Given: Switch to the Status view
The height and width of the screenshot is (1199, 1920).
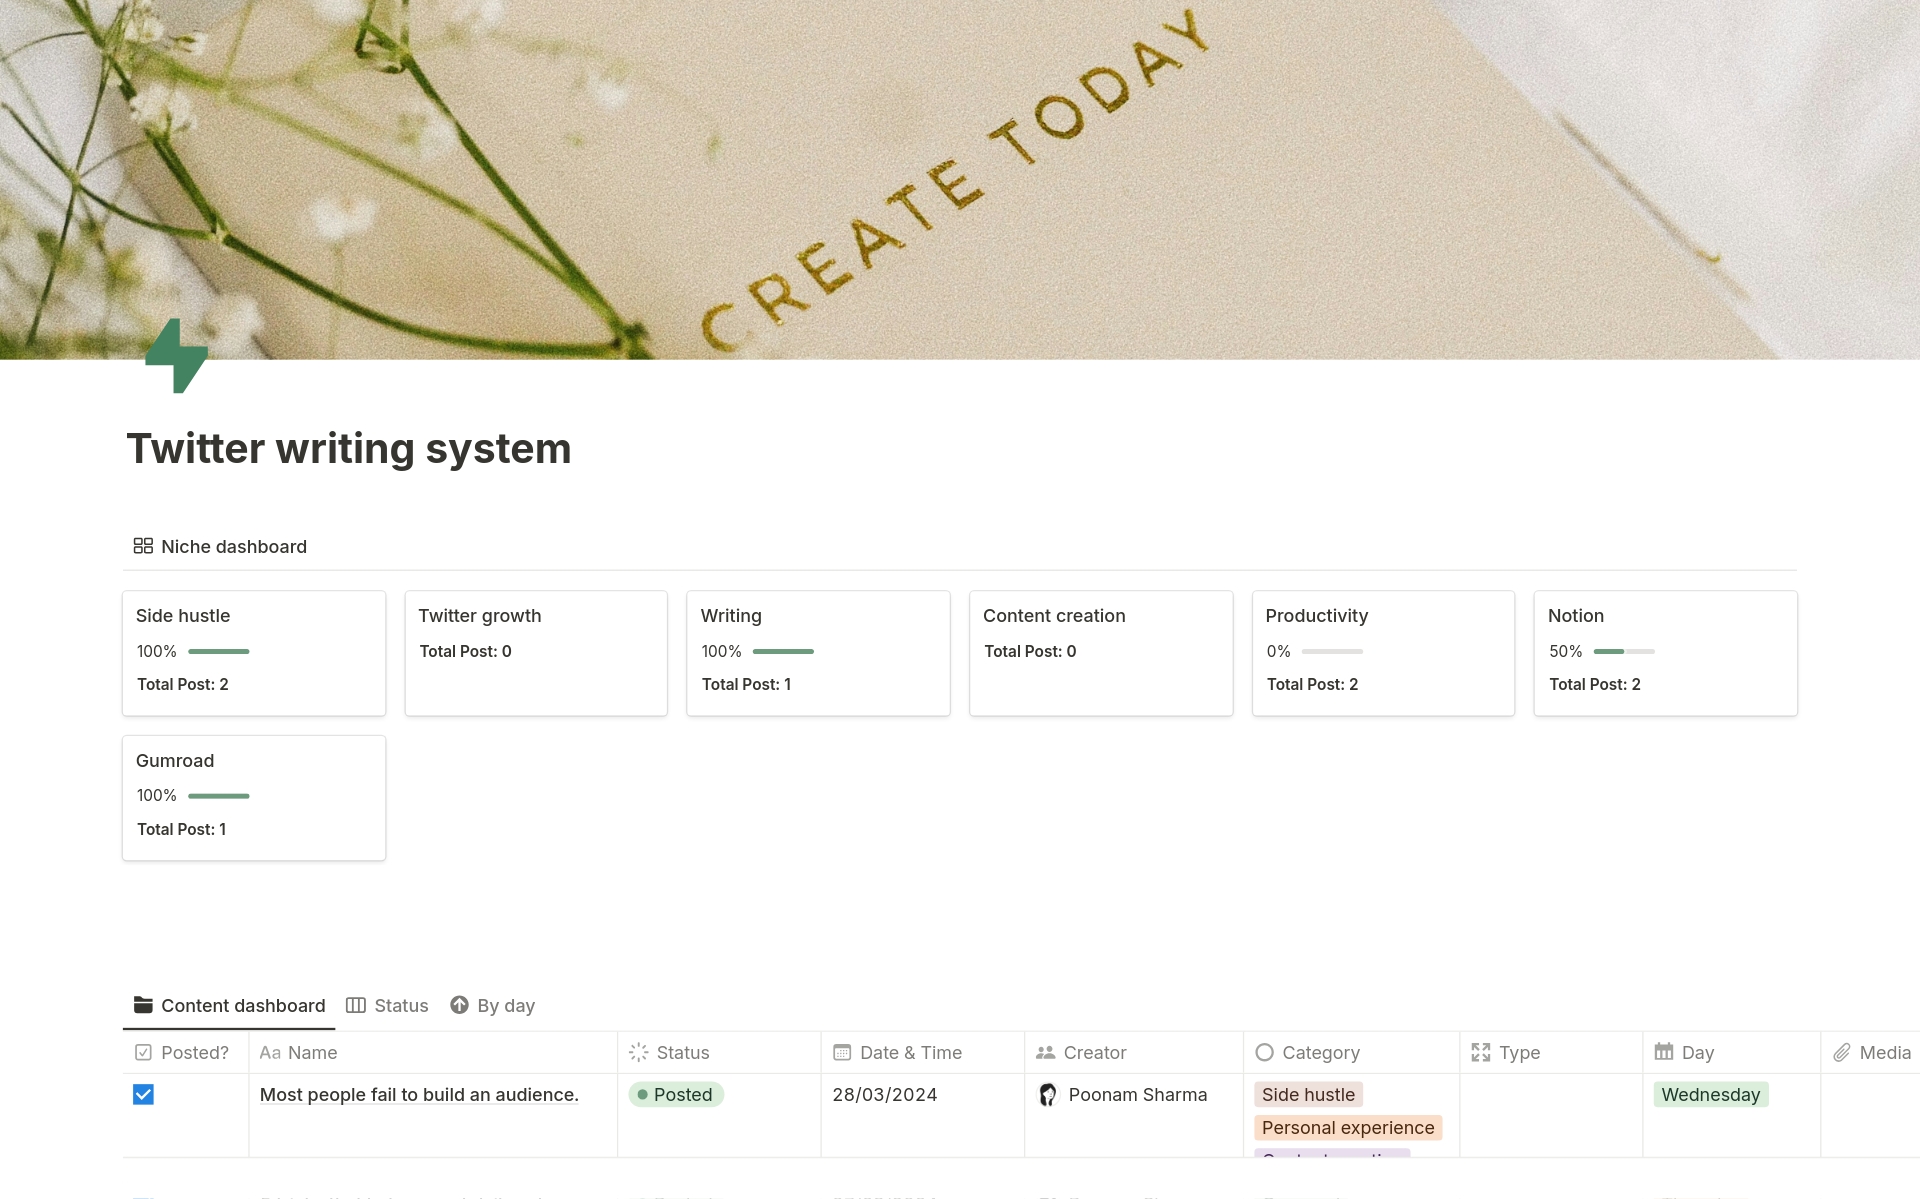Looking at the screenshot, I should coord(401,1005).
